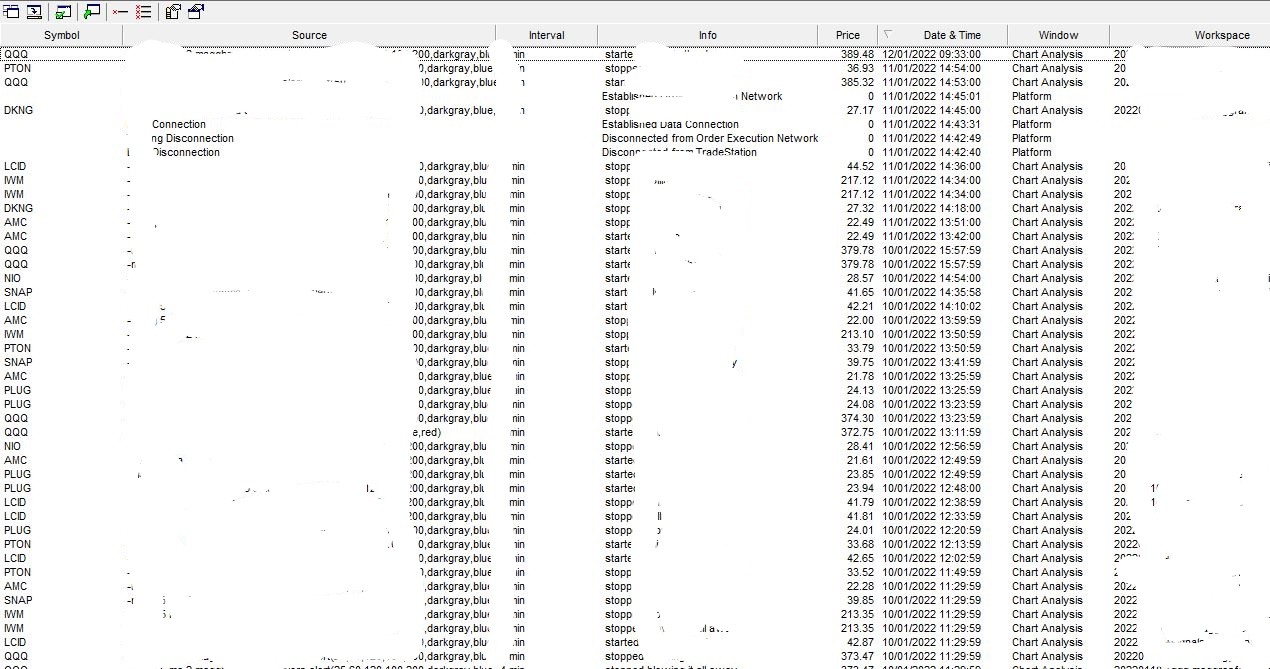Select the price cell 41.79
Image resolution: width=1270 pixels, height=669 pixels.
pos(860,502)
